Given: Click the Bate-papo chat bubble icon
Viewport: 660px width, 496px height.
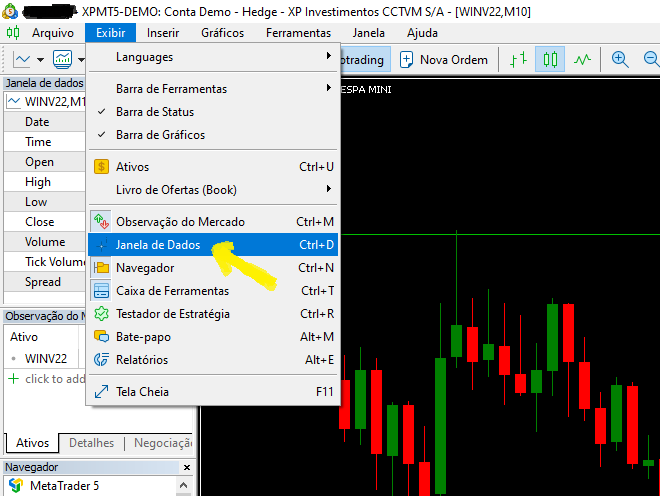Looking at the screenshot, I should (101, 337).
